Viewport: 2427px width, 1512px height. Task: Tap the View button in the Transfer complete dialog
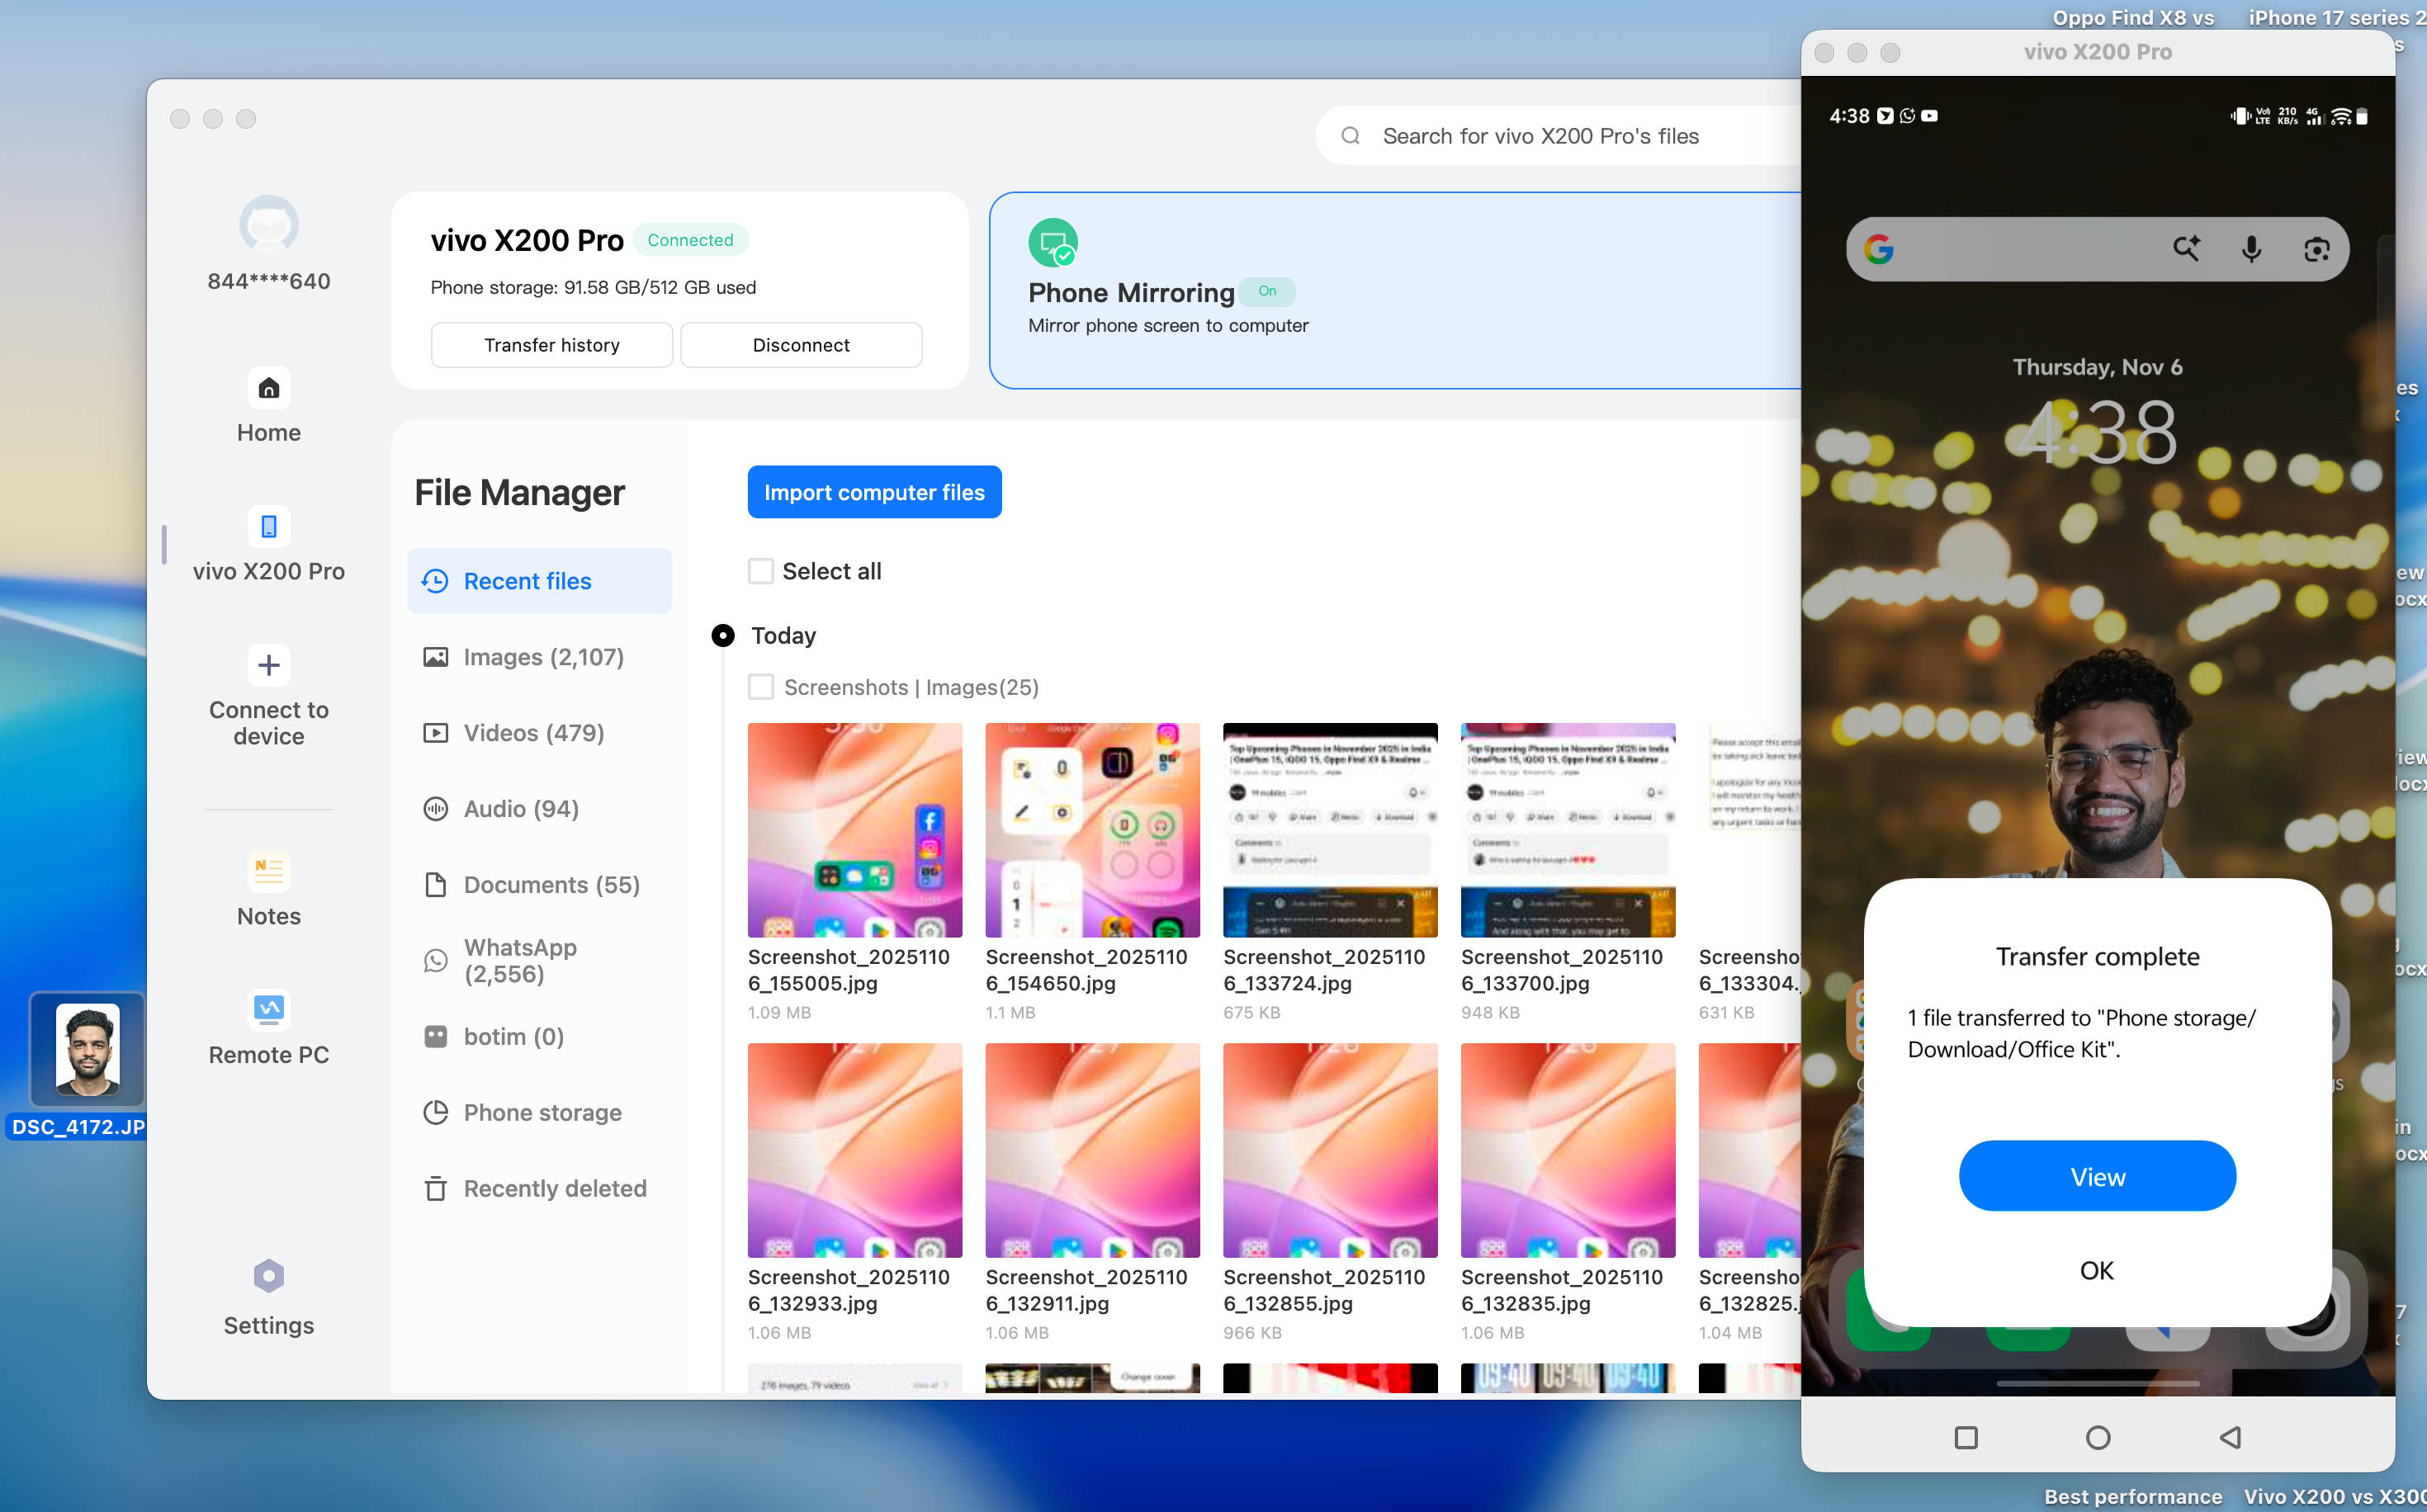2097,1176
